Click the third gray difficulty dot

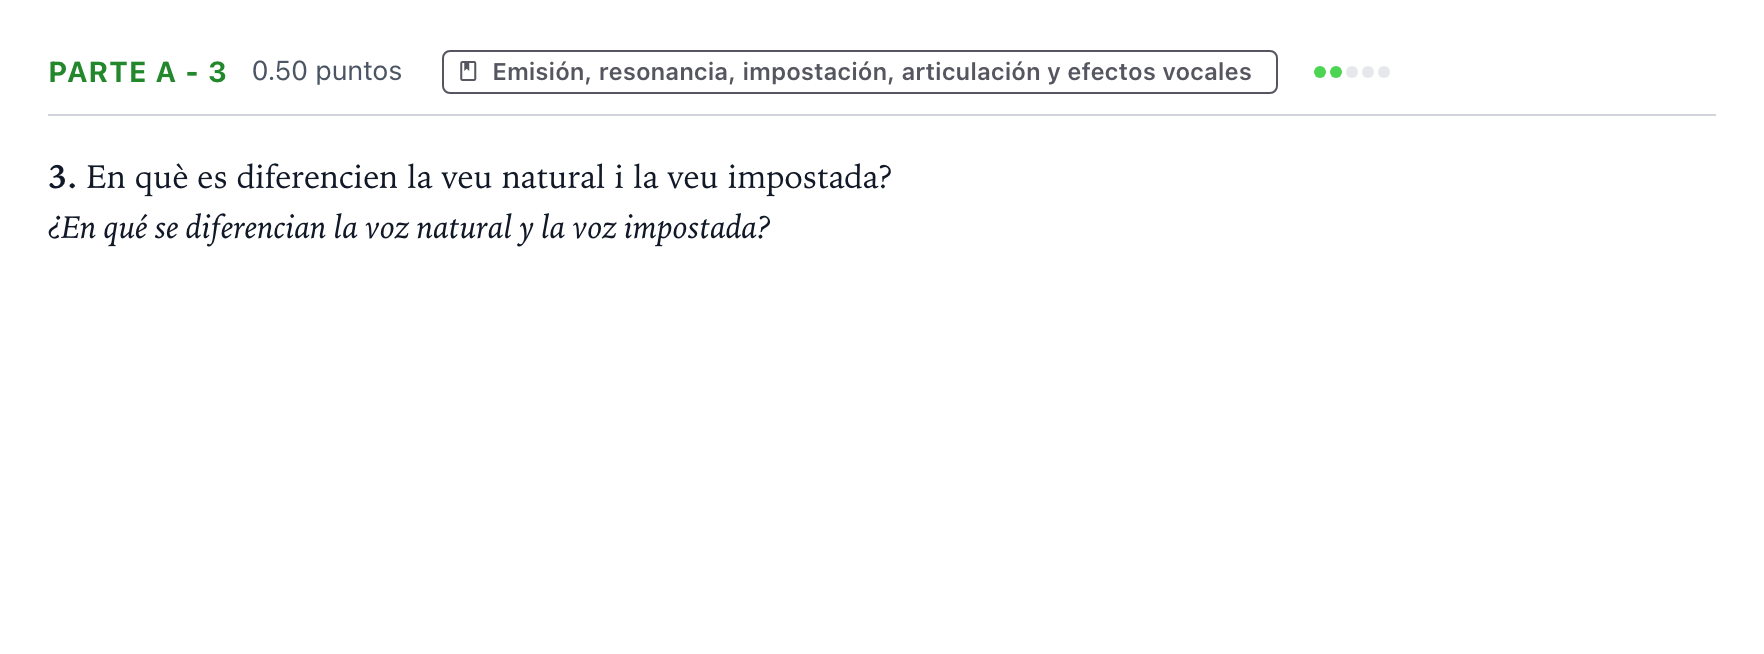[x=1352, y=72]
